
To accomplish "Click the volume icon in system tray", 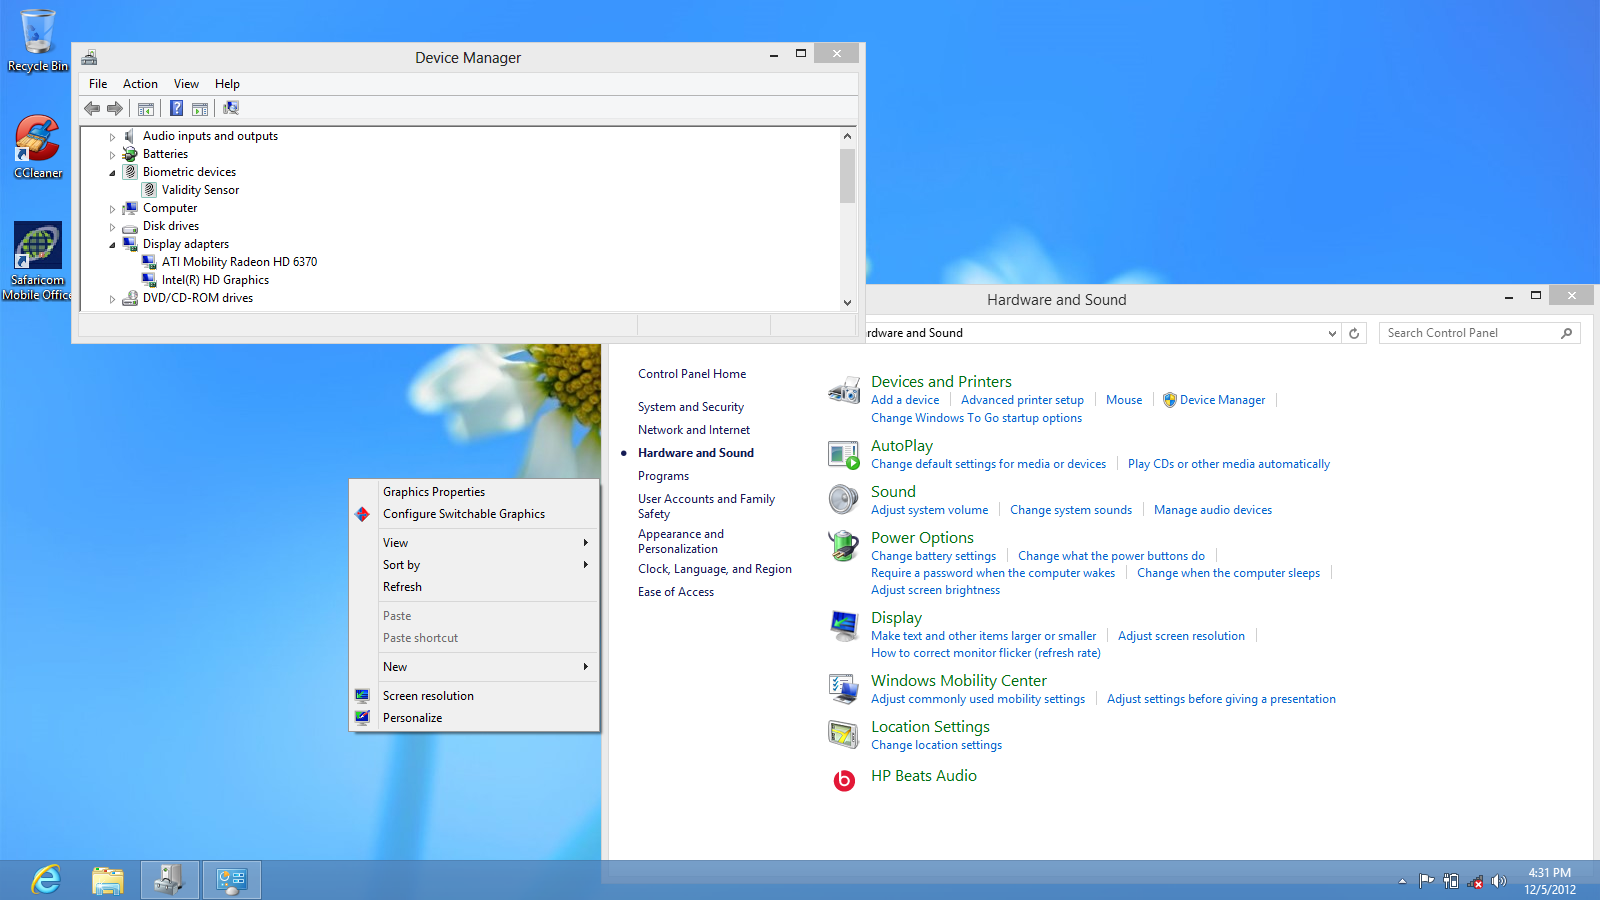I will tap(1498, 881).
